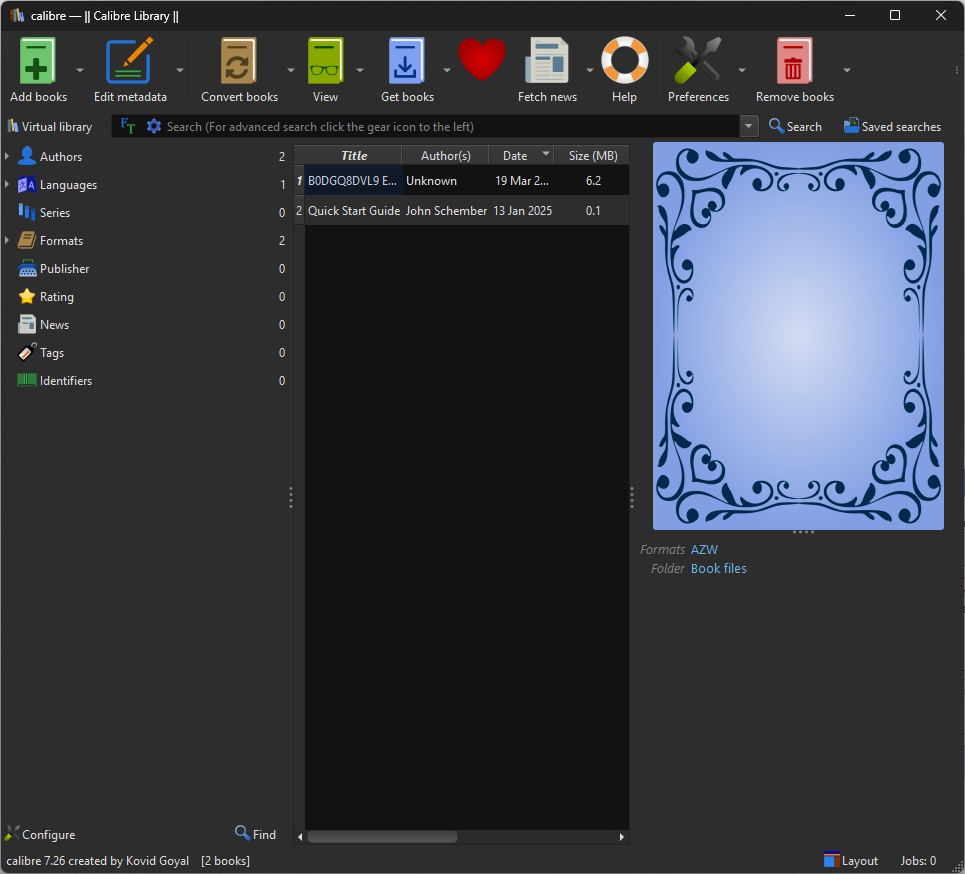Select the Series category
Screen dimensions: 965x874
click(54, 212)
